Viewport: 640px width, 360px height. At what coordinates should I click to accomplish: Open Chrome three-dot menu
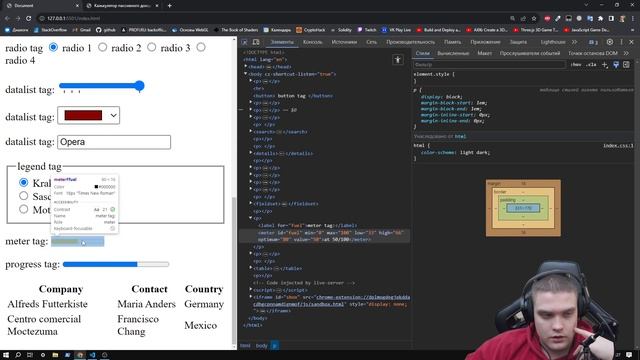pos(633,18)
